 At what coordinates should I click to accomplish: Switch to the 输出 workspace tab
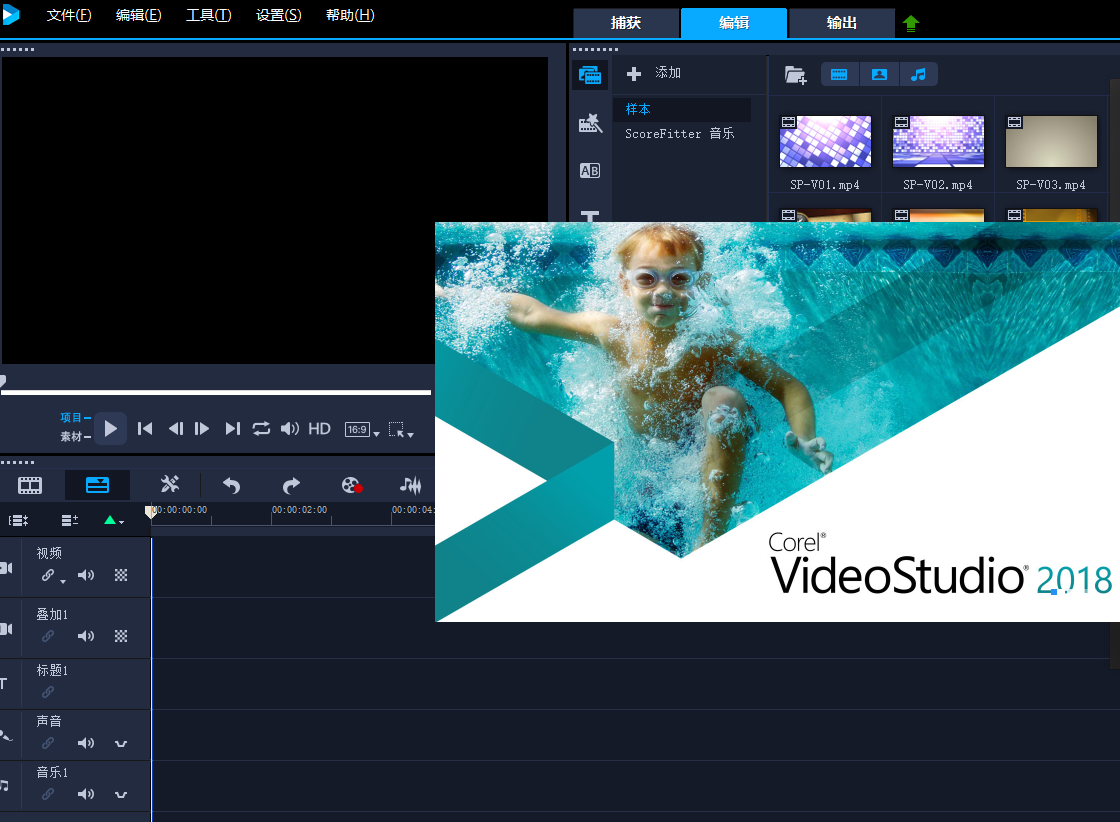(x=841, y=23)
